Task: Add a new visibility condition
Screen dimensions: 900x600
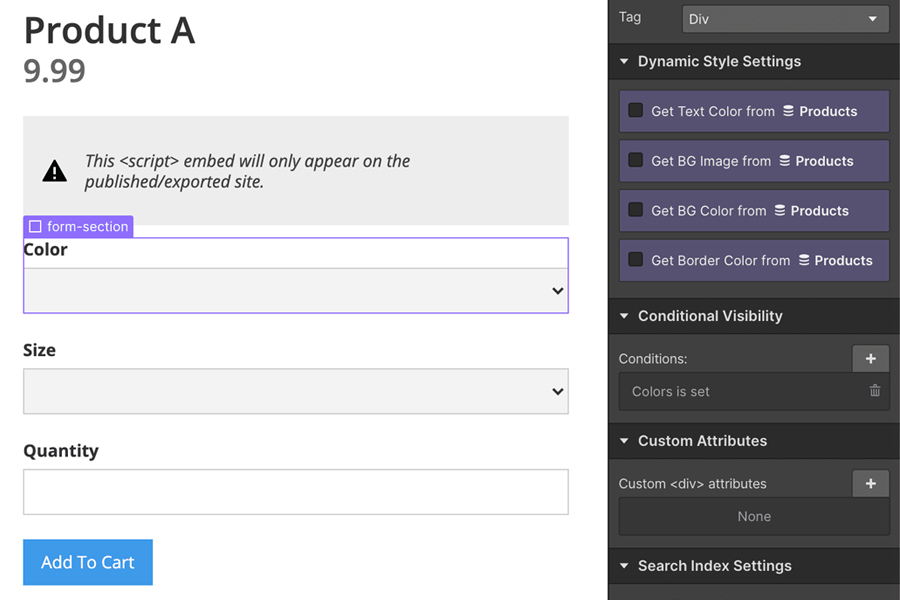Action: click(x=870, y=359)
